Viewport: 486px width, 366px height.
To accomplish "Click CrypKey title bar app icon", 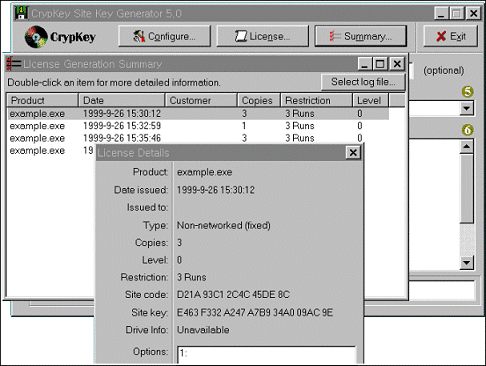I will coord(21,13).
